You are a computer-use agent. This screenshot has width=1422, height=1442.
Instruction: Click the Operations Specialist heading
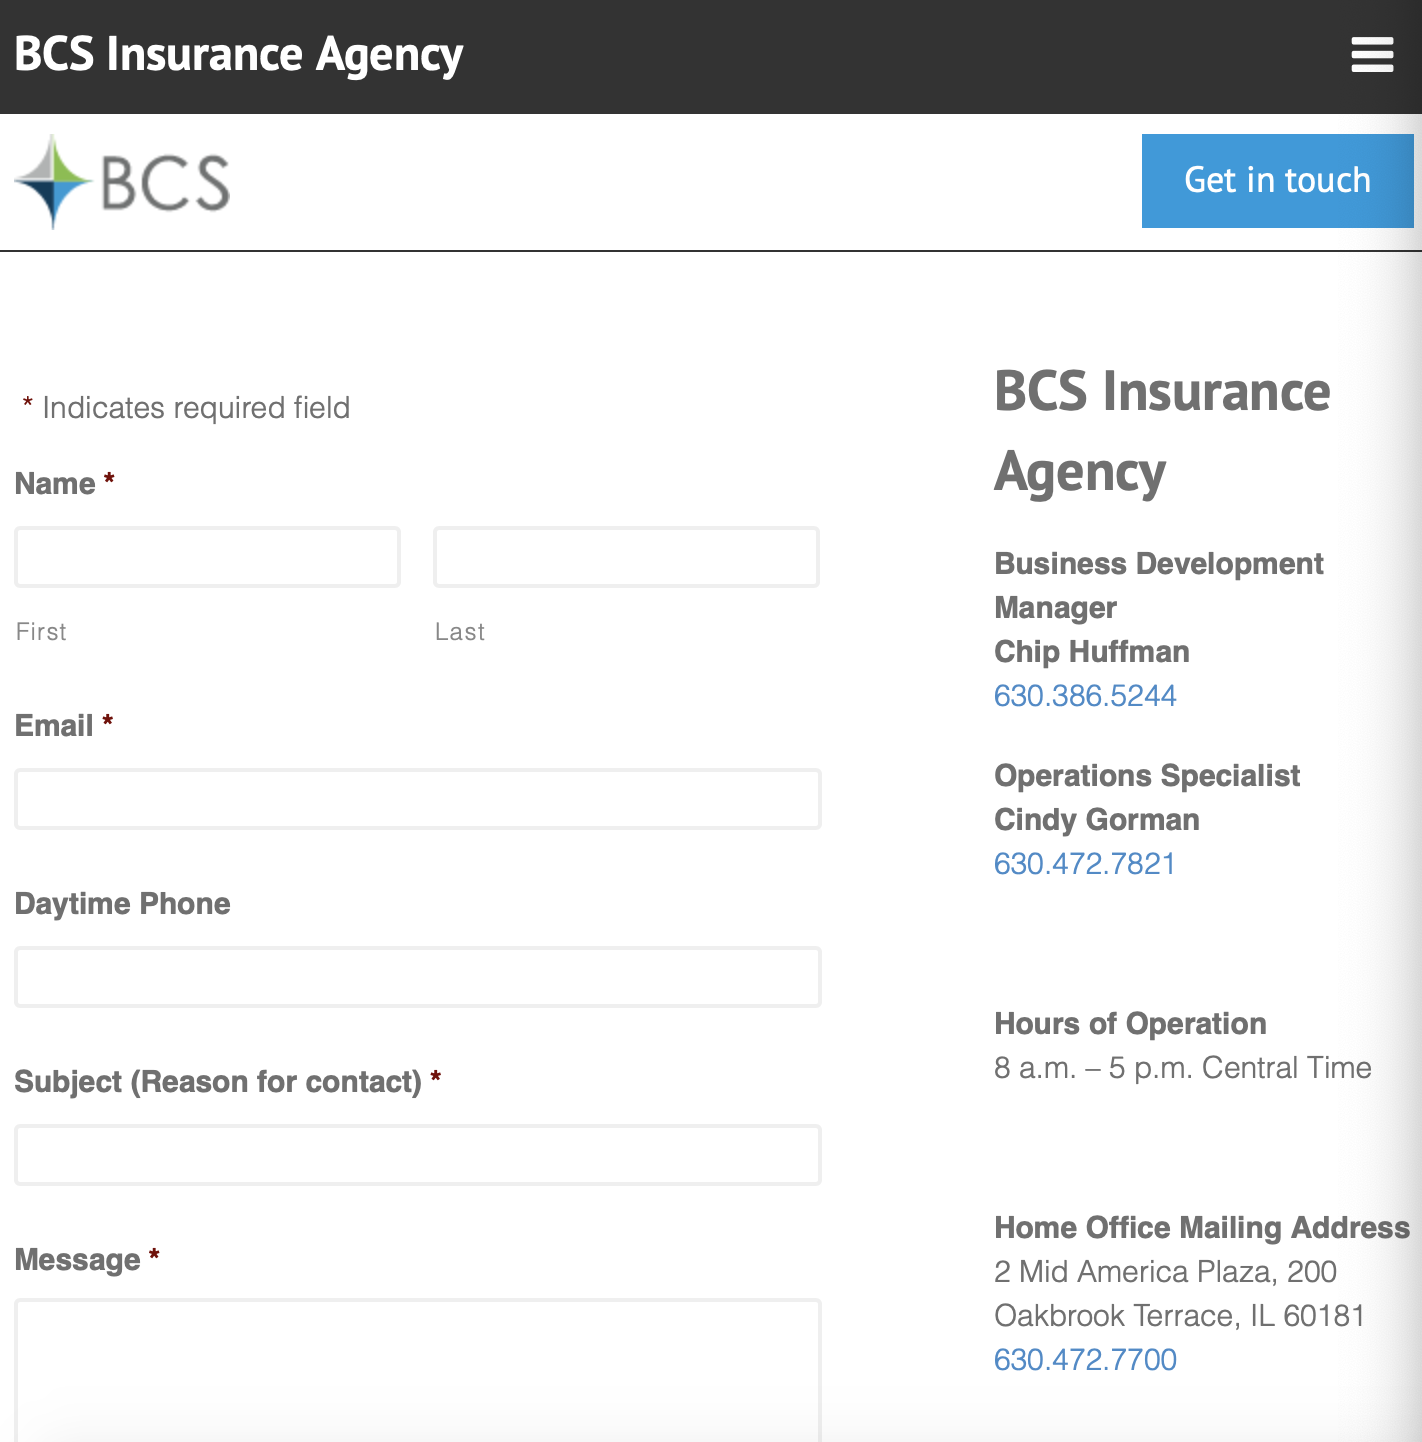1147,776
